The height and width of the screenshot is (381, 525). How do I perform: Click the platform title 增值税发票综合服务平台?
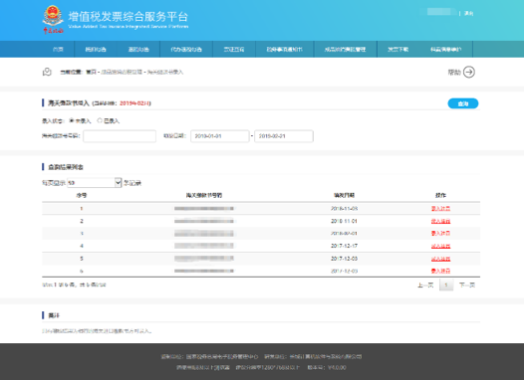click(128, 16)
